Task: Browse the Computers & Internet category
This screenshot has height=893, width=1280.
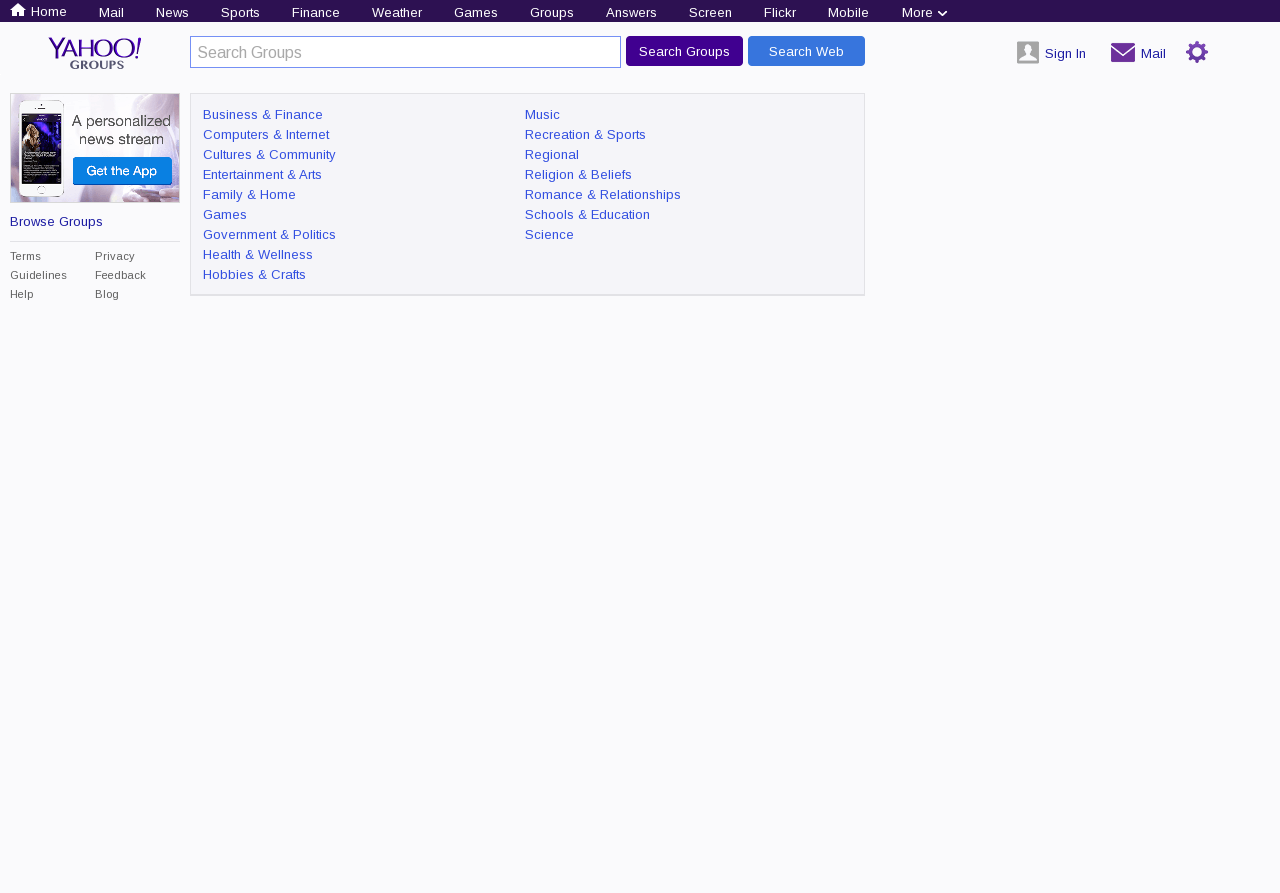Action: point(266,135)
